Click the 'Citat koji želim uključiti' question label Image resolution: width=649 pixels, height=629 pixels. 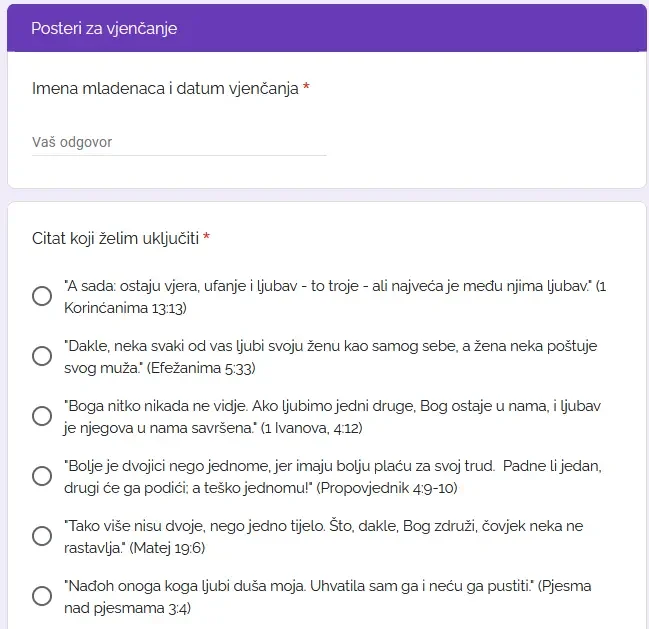(115, 239)
